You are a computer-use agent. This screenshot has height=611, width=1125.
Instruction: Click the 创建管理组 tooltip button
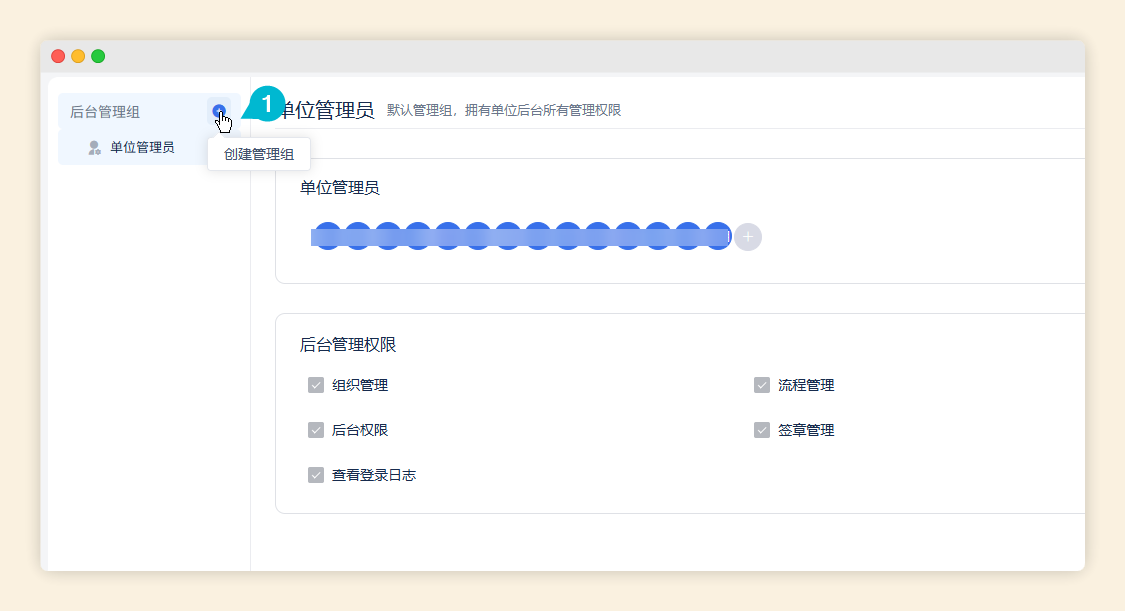coord(258,155)
